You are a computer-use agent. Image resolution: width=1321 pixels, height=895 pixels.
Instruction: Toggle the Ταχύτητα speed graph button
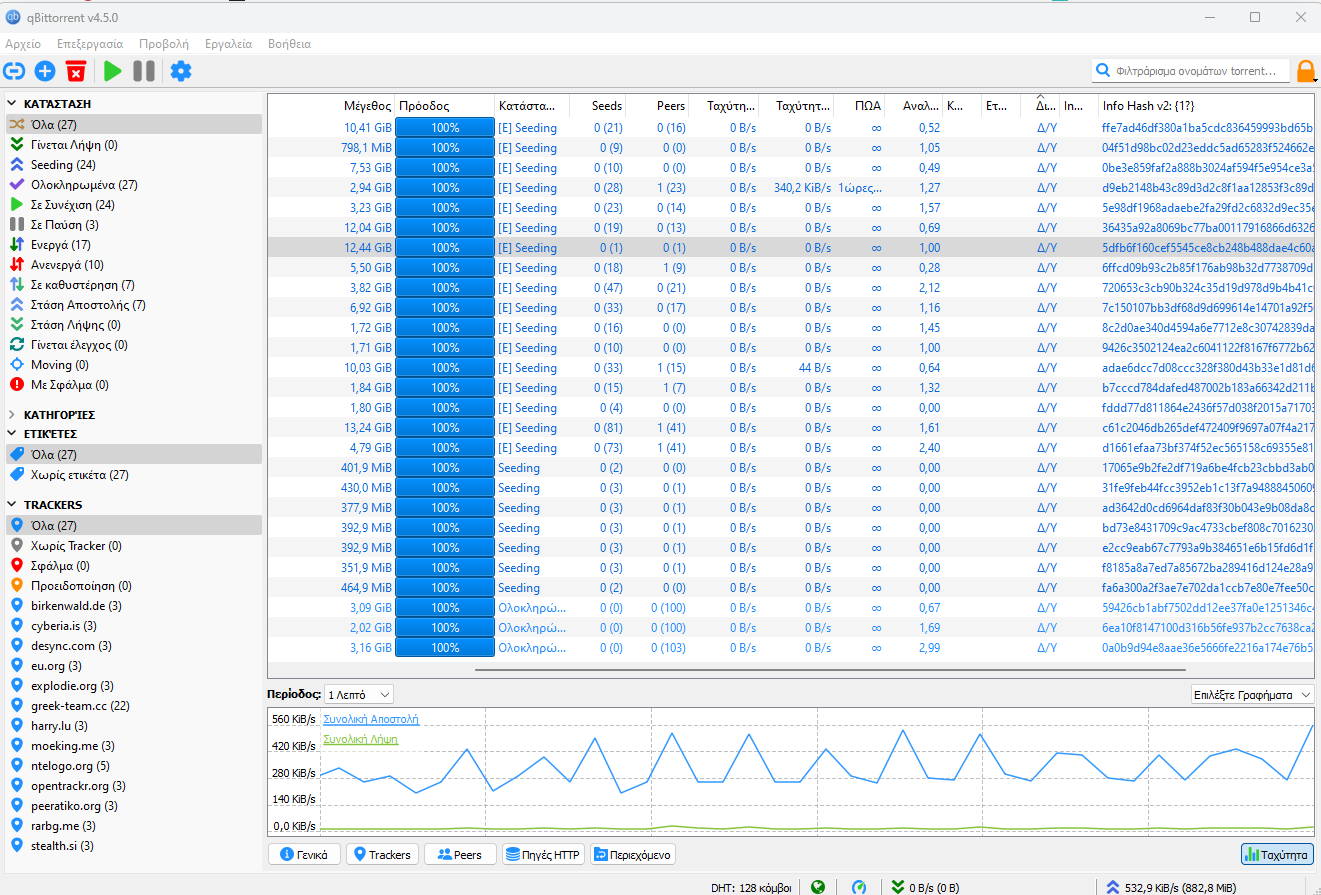1277,854
